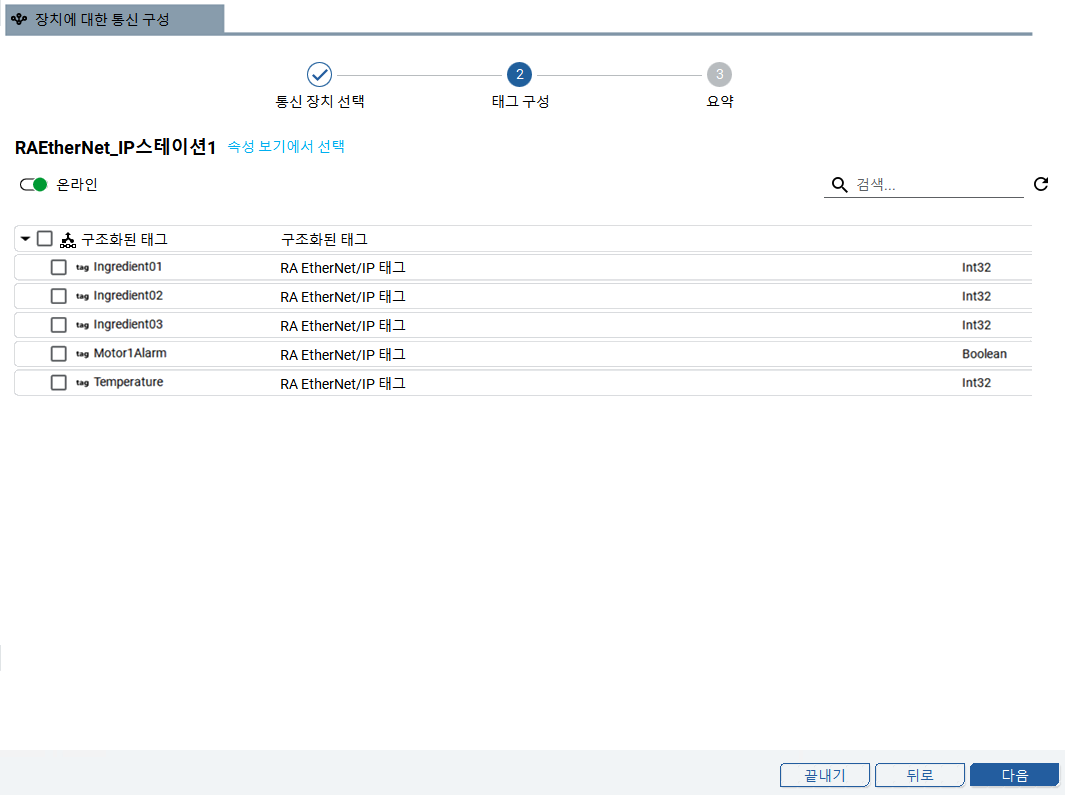The height and width of the screenshot is (795, 1065).
Task: Click the tag icon beside Ingredient01
Action: [82, 268]
